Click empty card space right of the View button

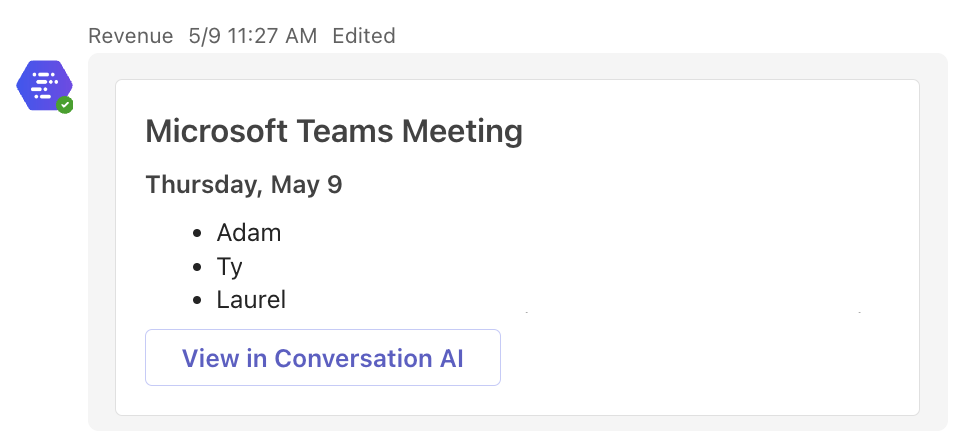[700, 358]
